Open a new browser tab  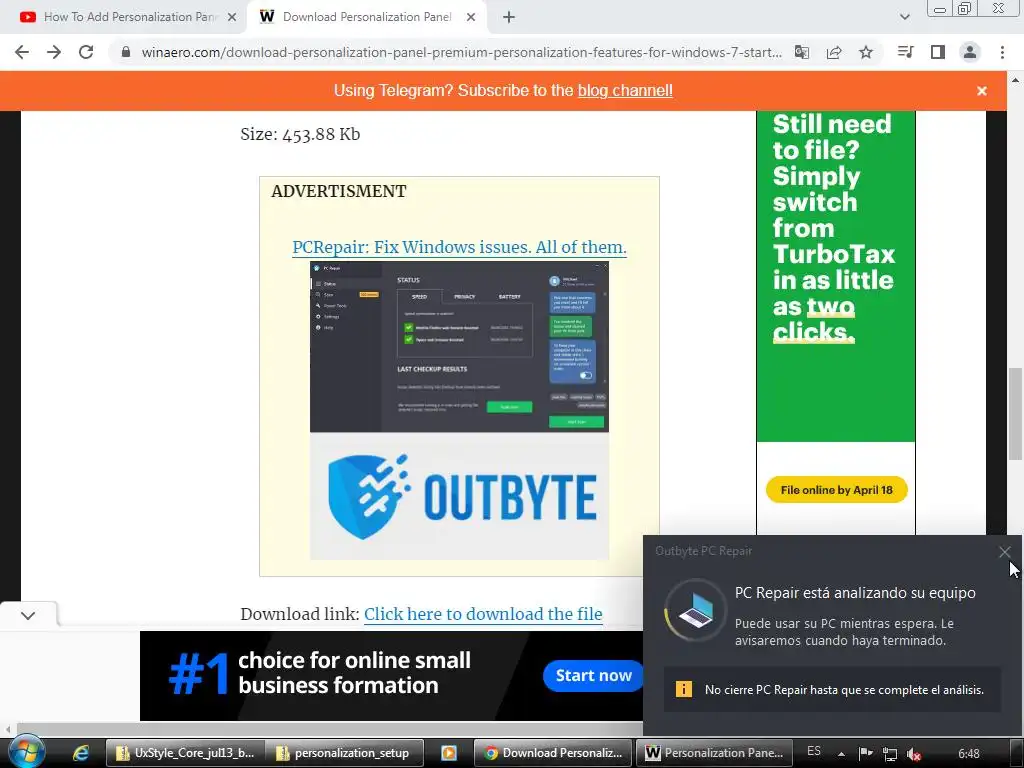click(509, 17)
